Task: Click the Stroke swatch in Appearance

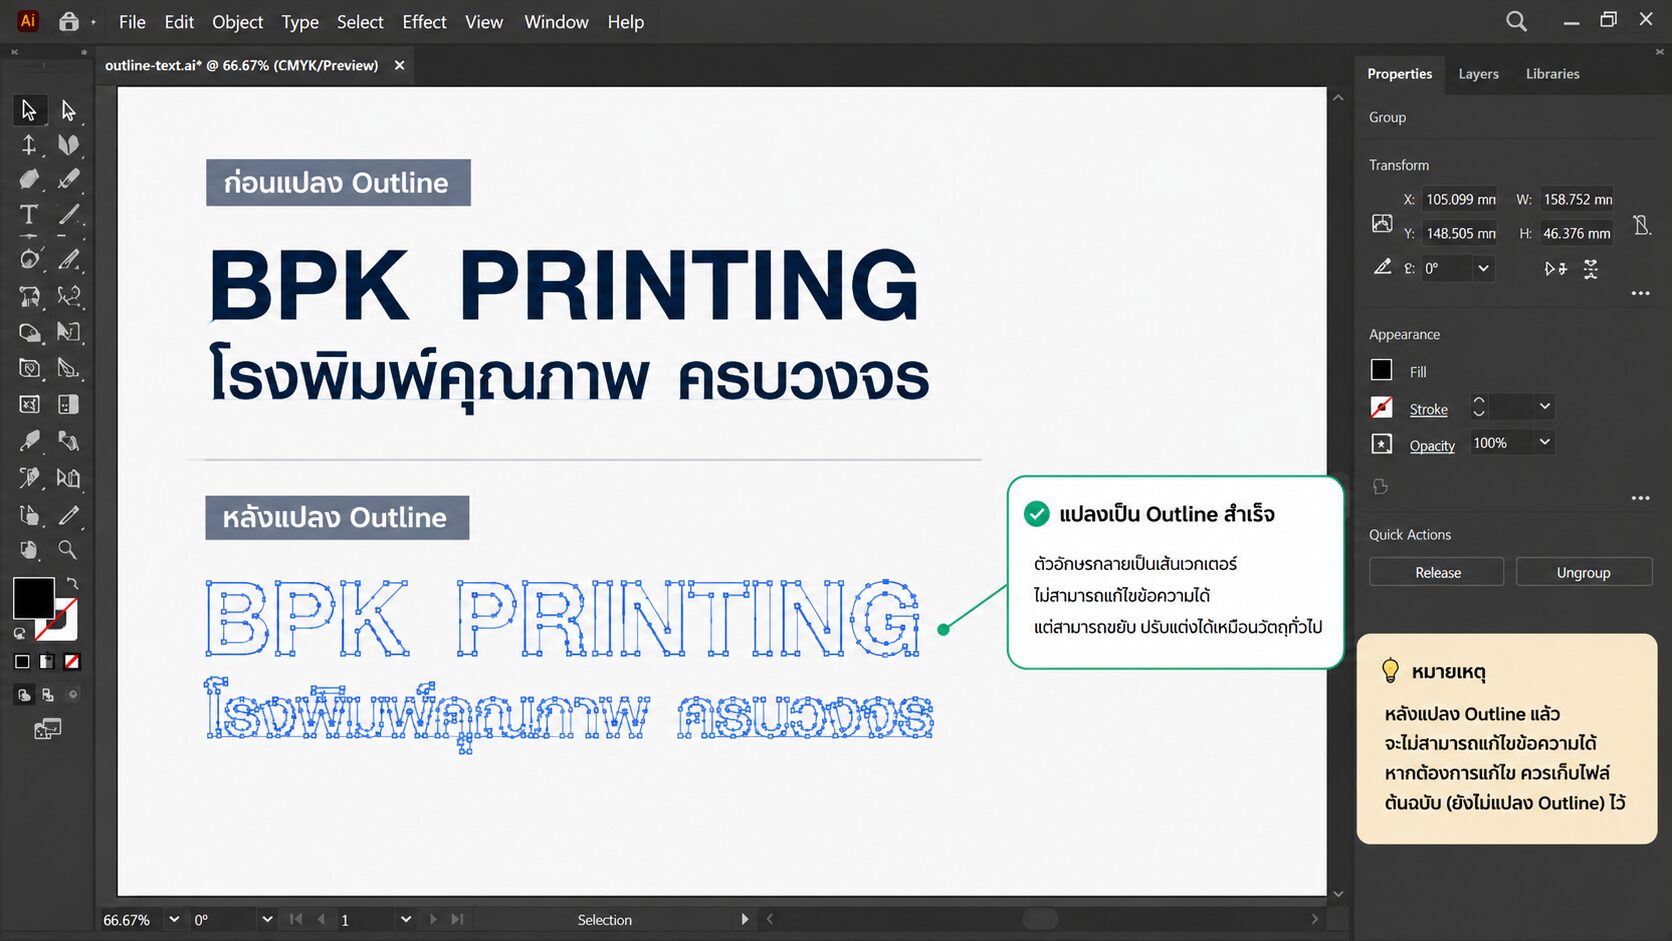Action: pos(1381,407)
